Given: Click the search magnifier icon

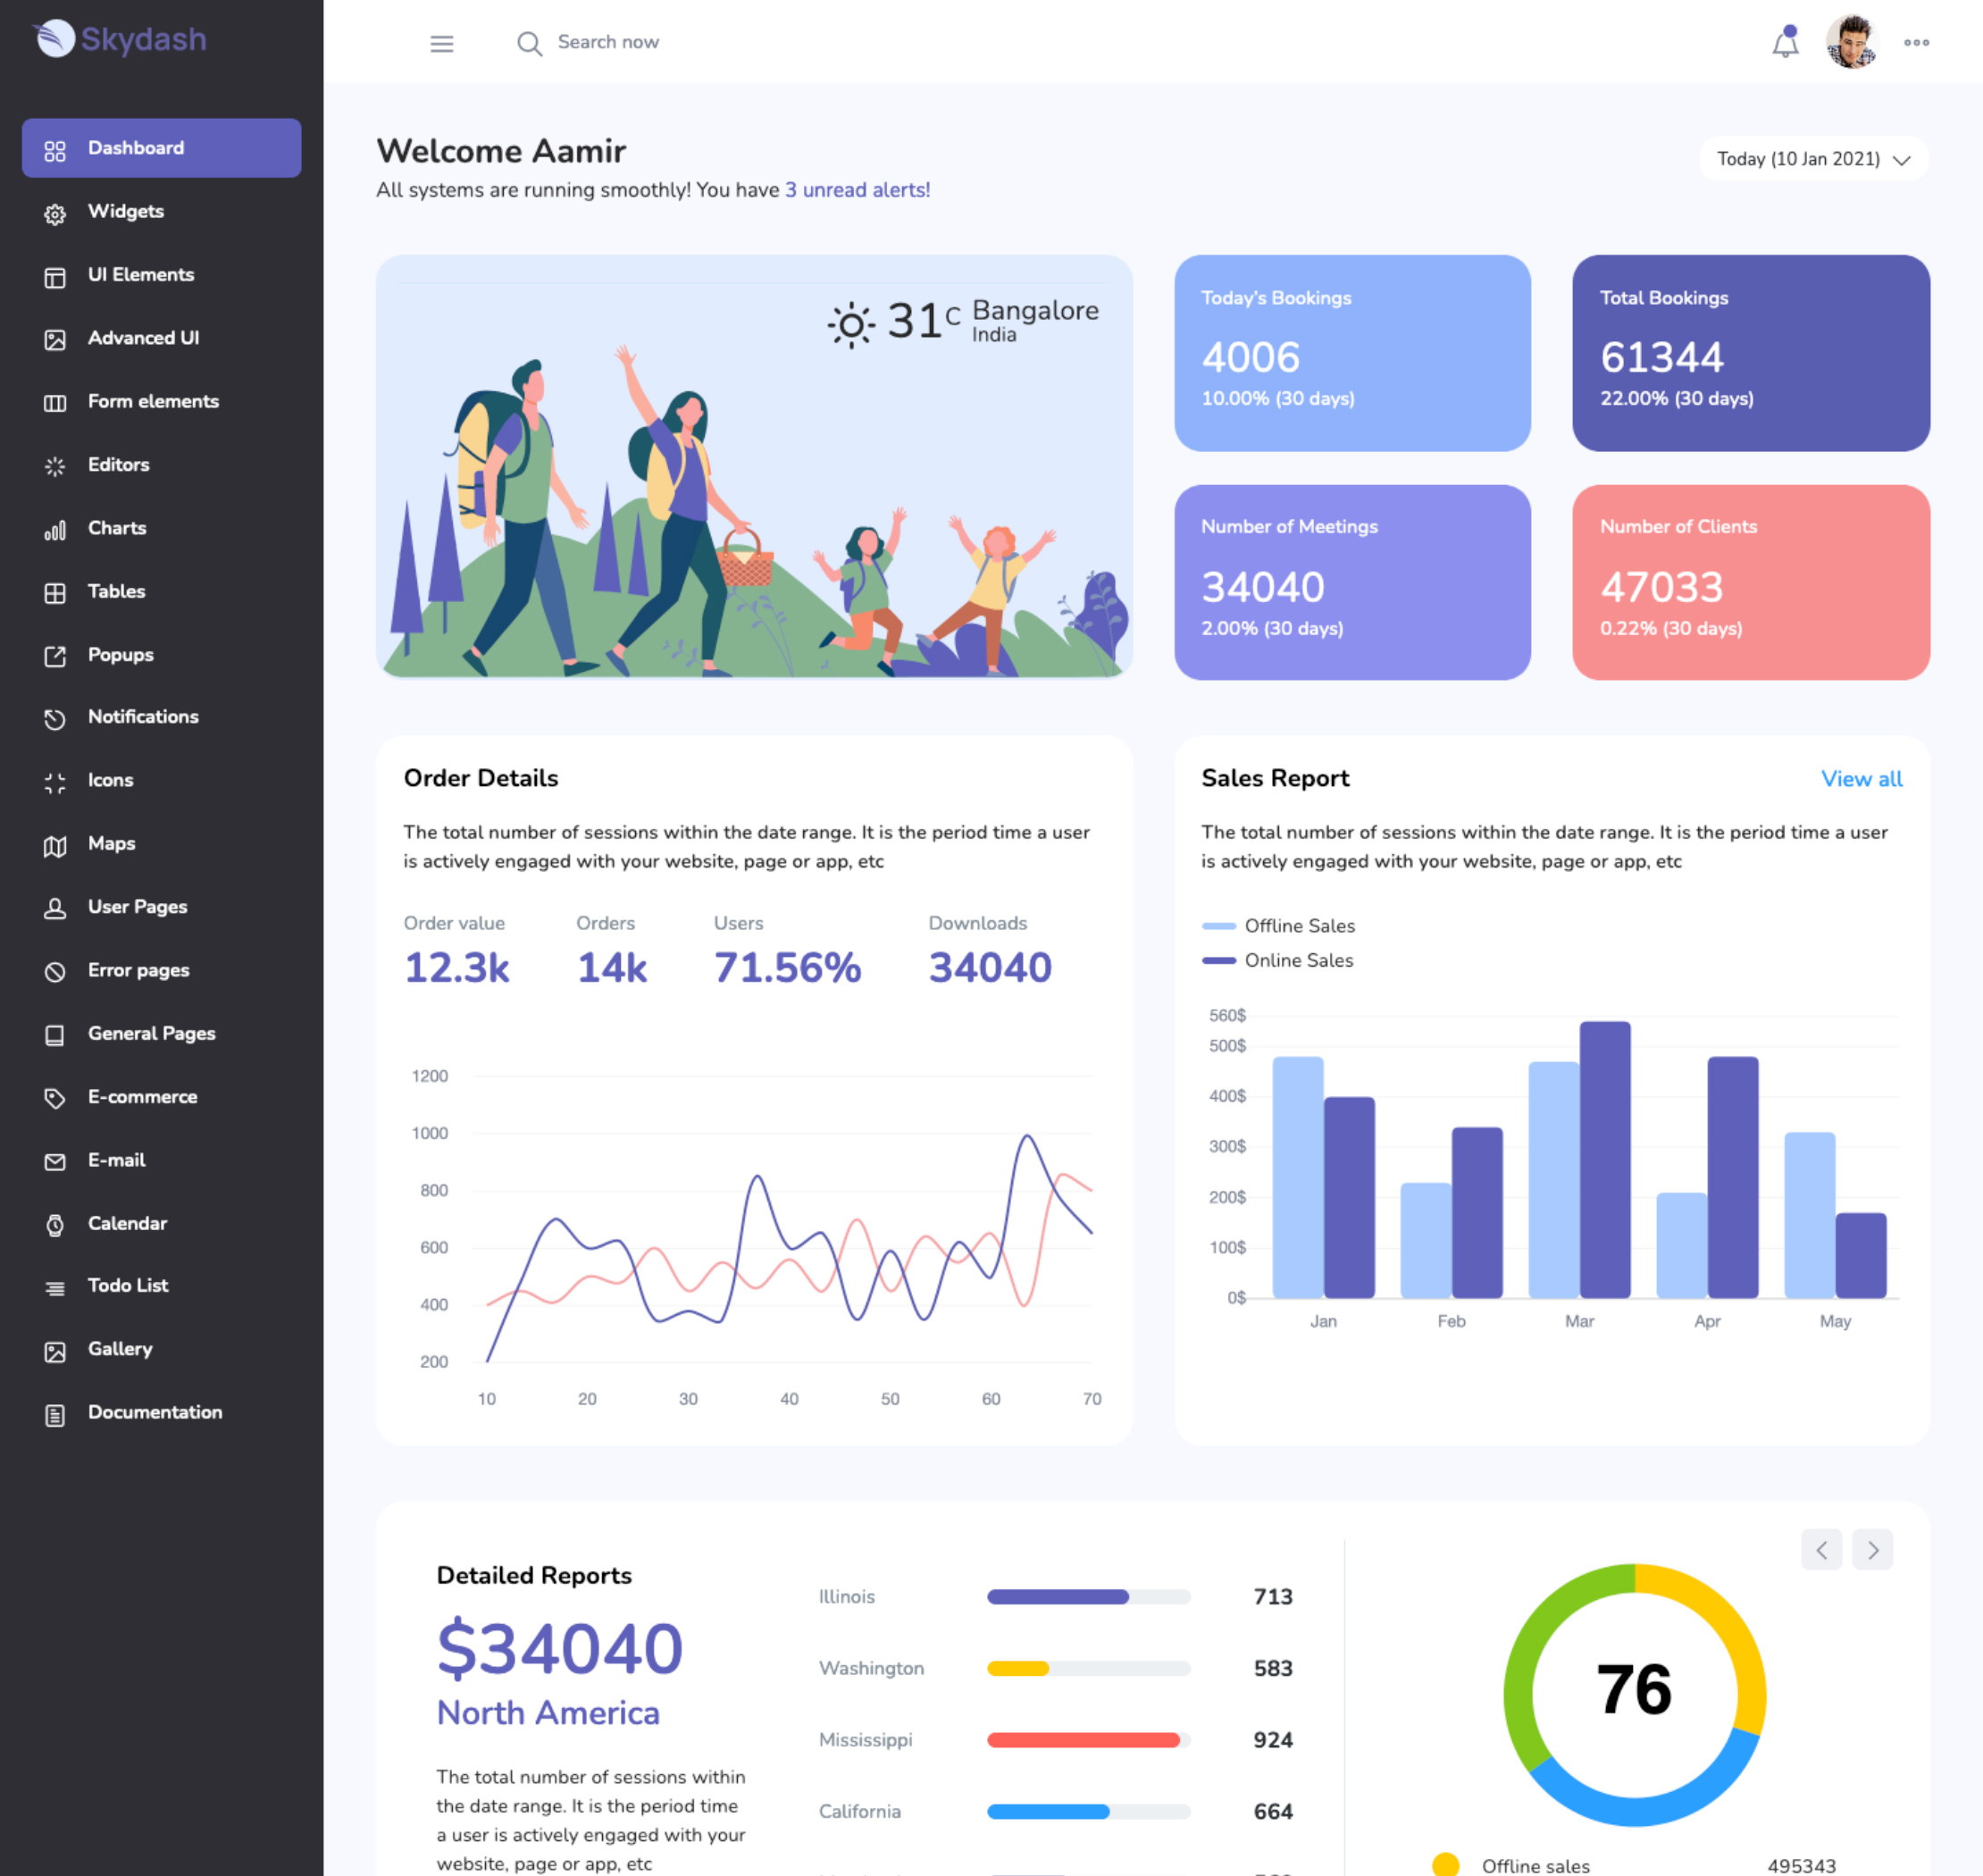Looking at the screenshot, I should [x=529, y=43].
